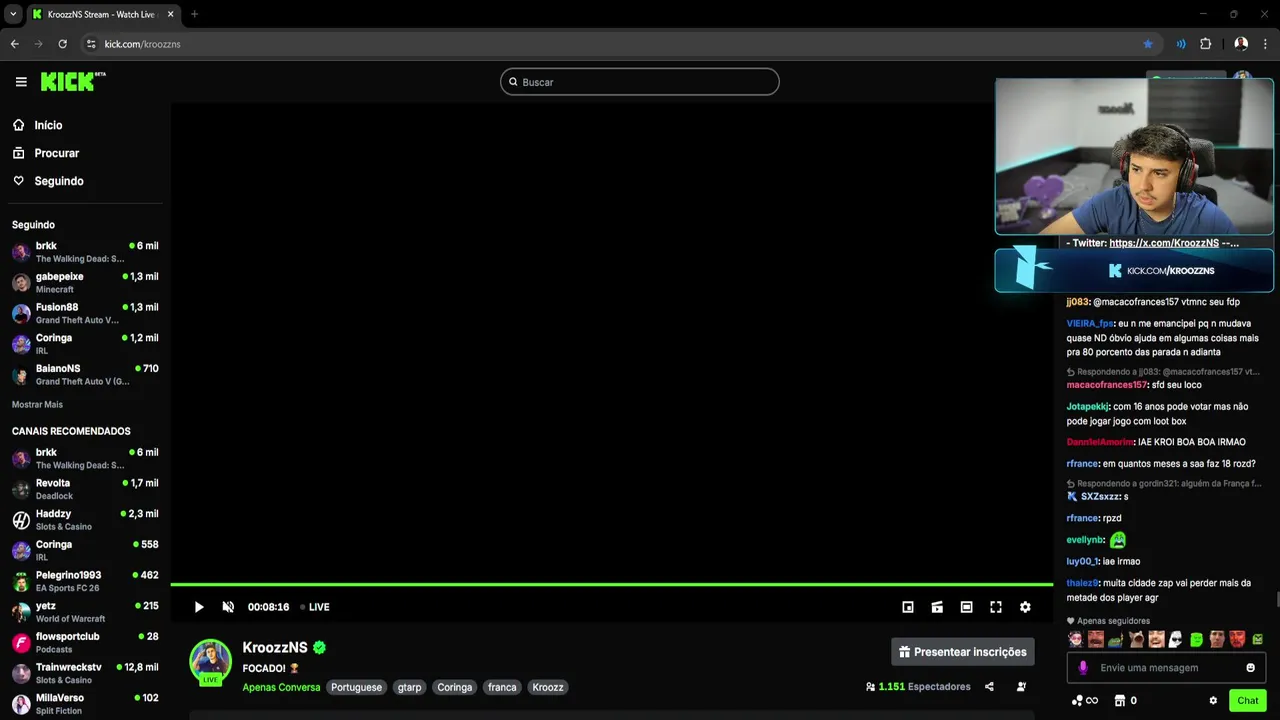
Task: Click the KroozzNS channel name
Action: [x=275, y=648]
